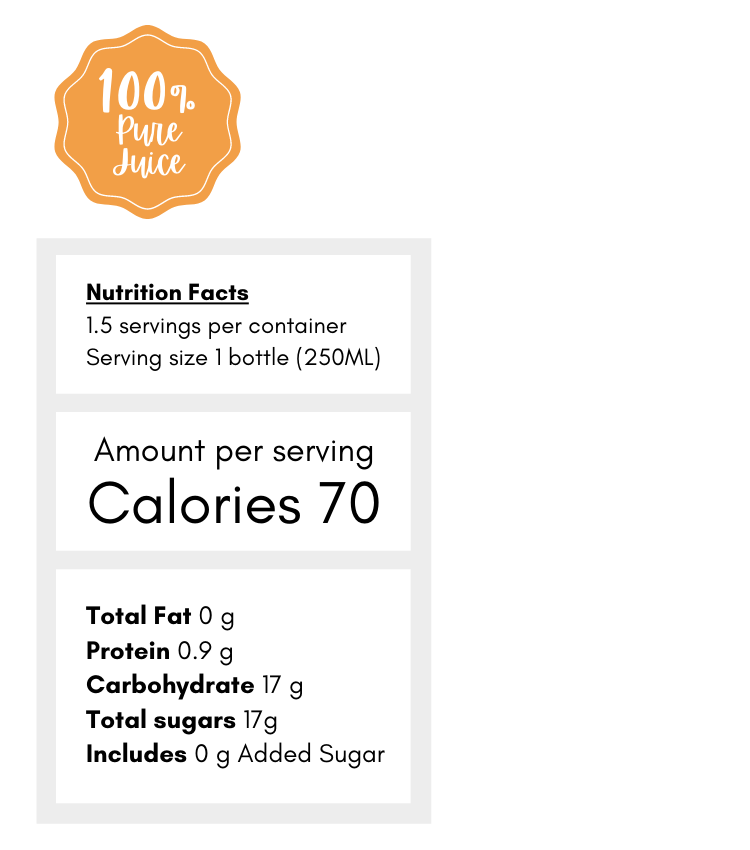This screenshot has height=850, width=750.
Task: Click the "Serving size 1 bottle" text
Action: click(x=188, y=358)
